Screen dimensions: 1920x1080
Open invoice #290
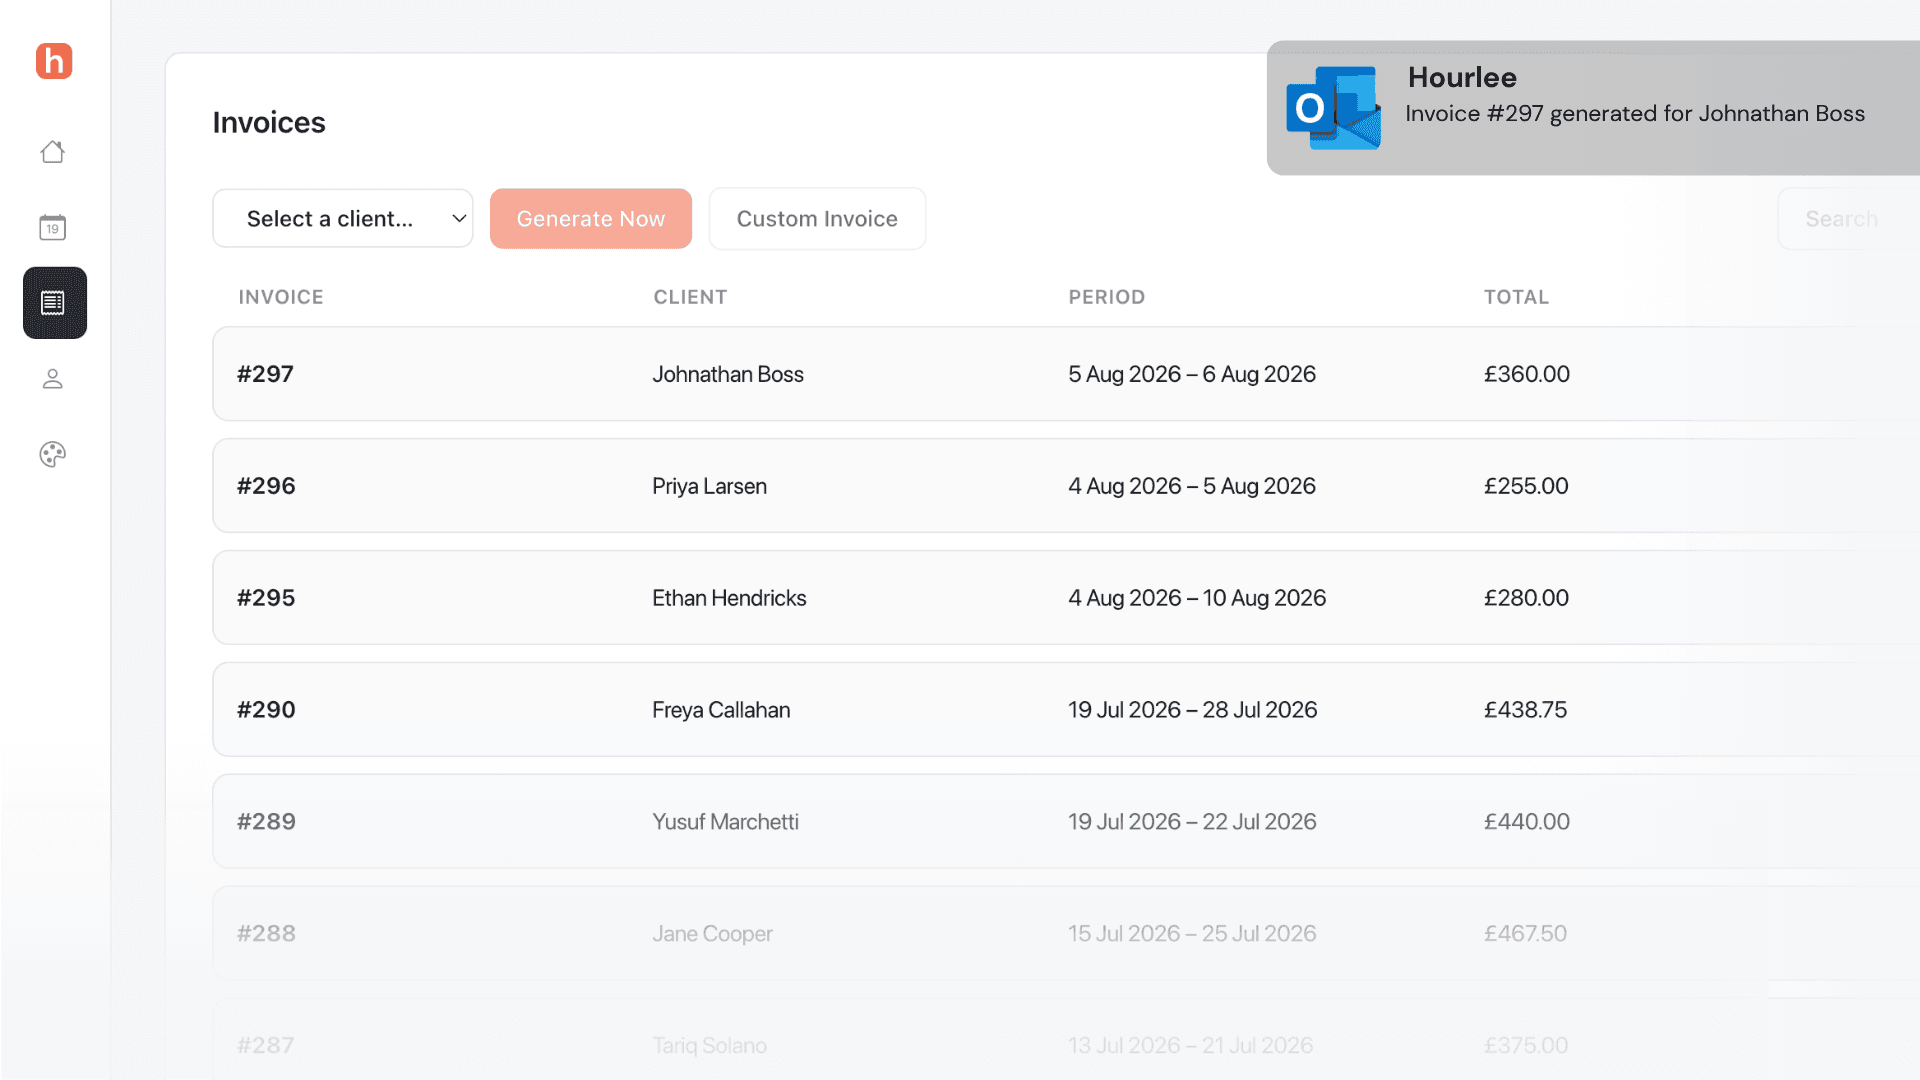tap(266, 710)
